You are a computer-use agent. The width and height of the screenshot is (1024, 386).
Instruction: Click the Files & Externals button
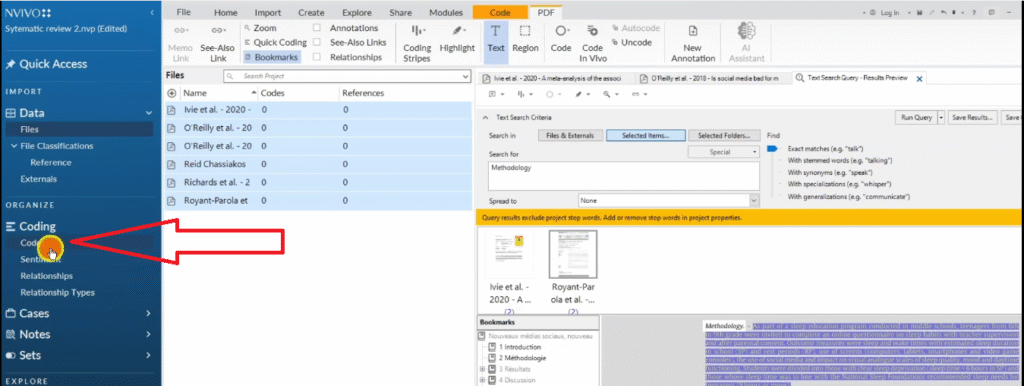[x=569, y=136]
